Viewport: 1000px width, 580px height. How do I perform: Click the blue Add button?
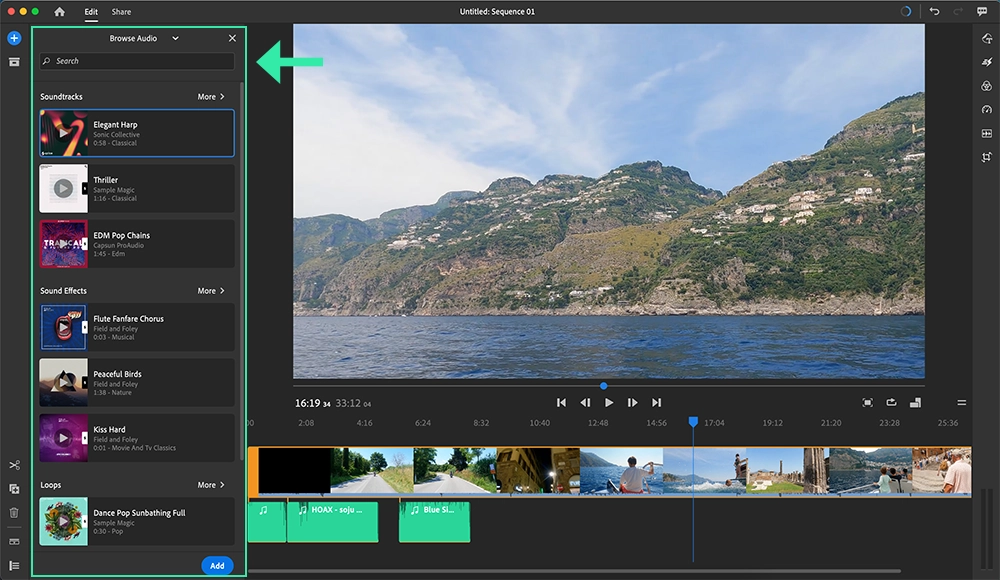[x=217, y=565]
